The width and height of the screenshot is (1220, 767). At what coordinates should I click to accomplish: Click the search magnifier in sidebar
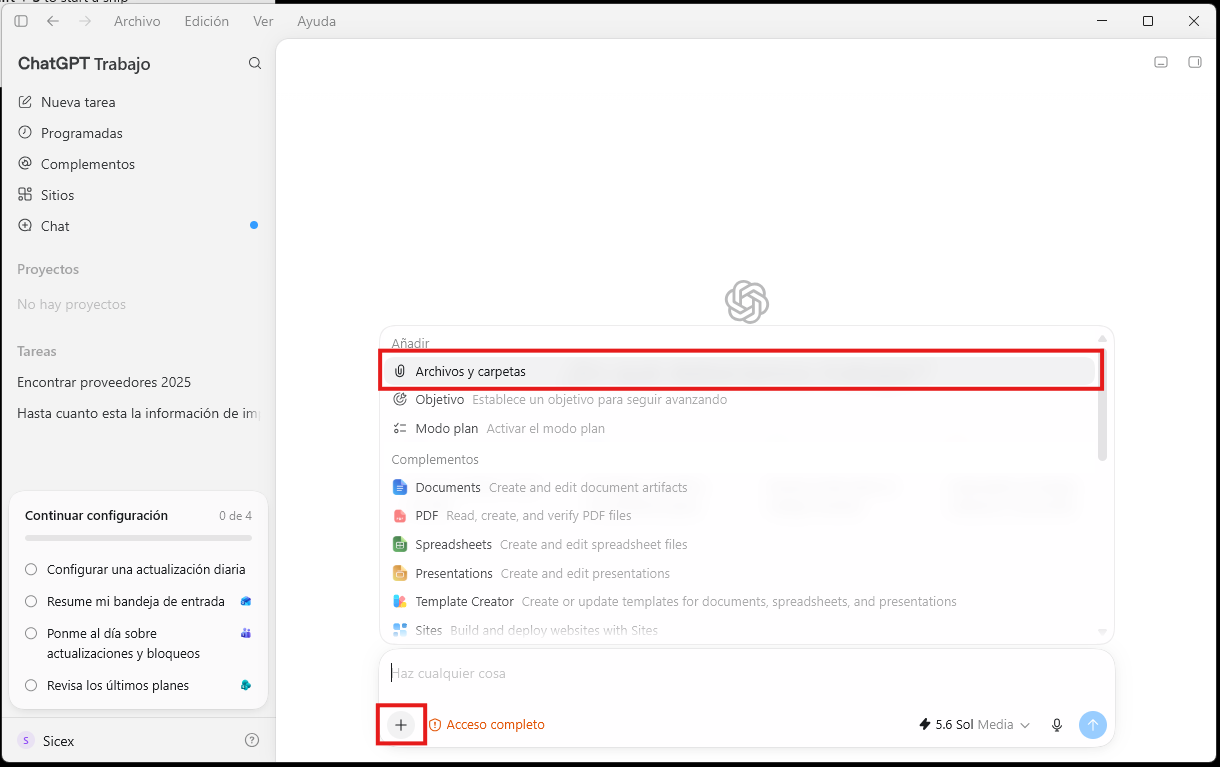255,63
